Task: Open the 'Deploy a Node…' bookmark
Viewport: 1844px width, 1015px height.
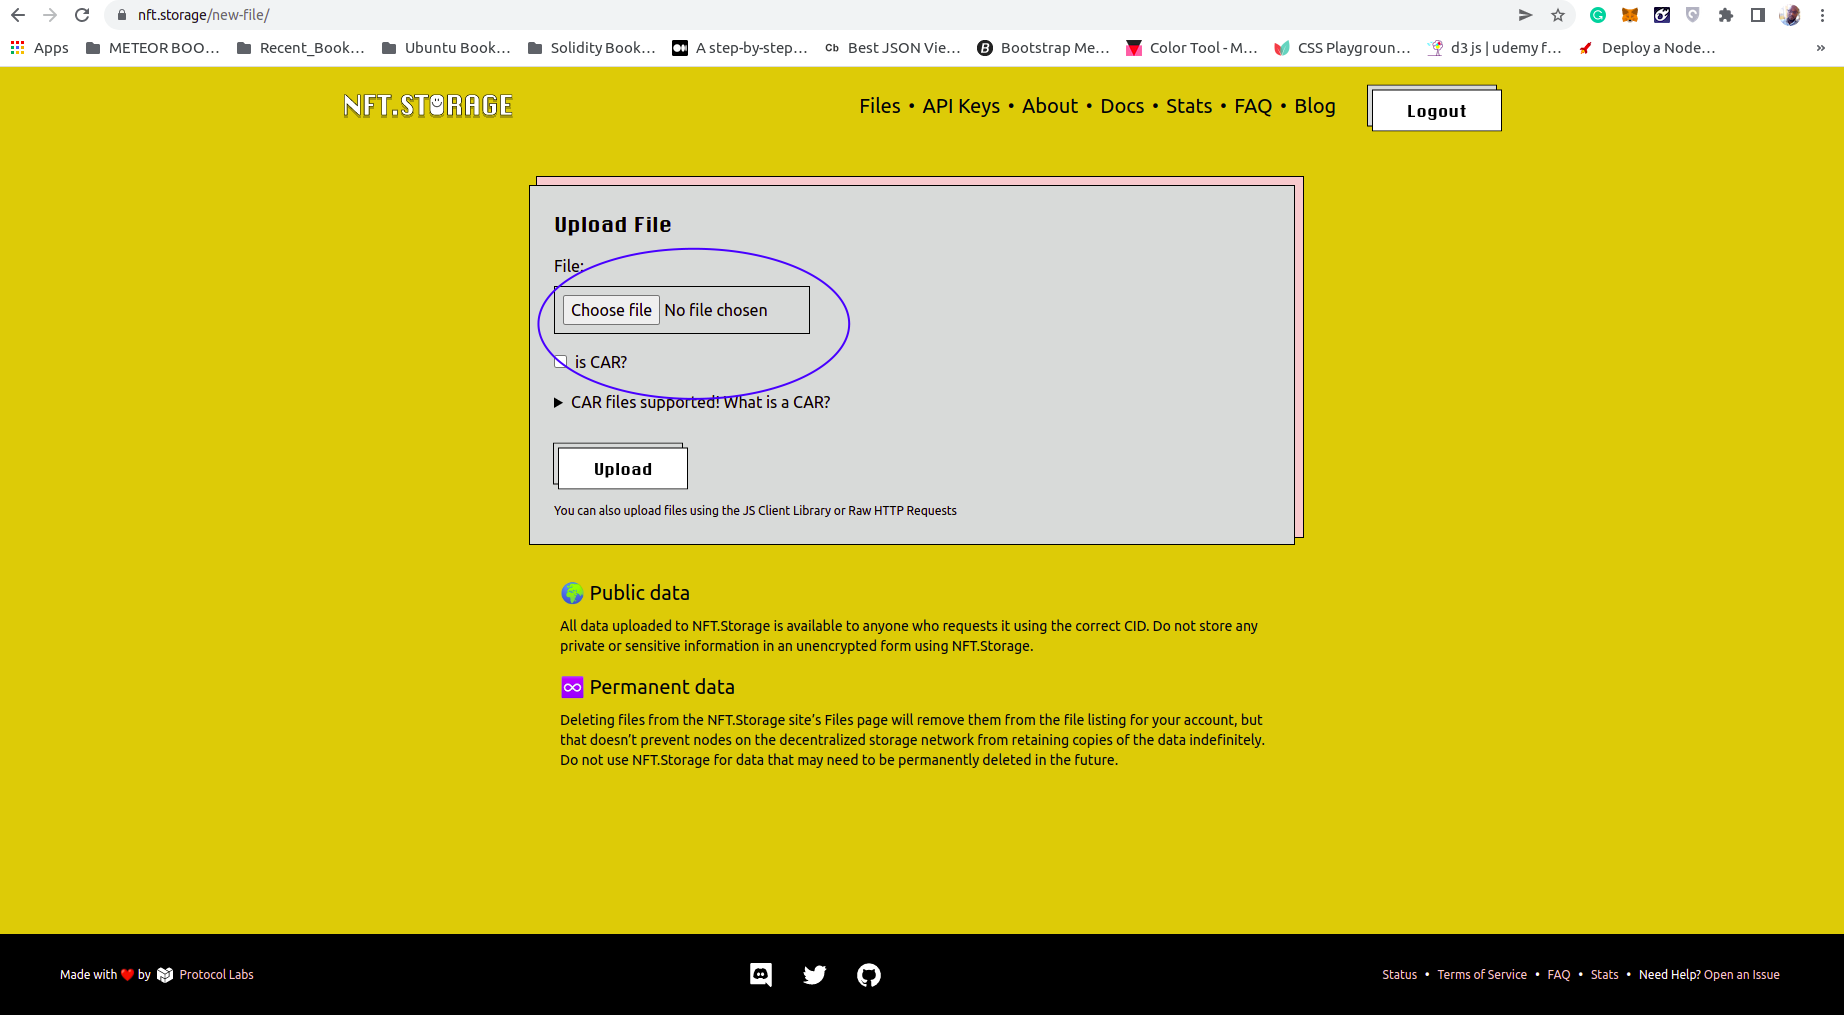Action: click(1647, 48)
